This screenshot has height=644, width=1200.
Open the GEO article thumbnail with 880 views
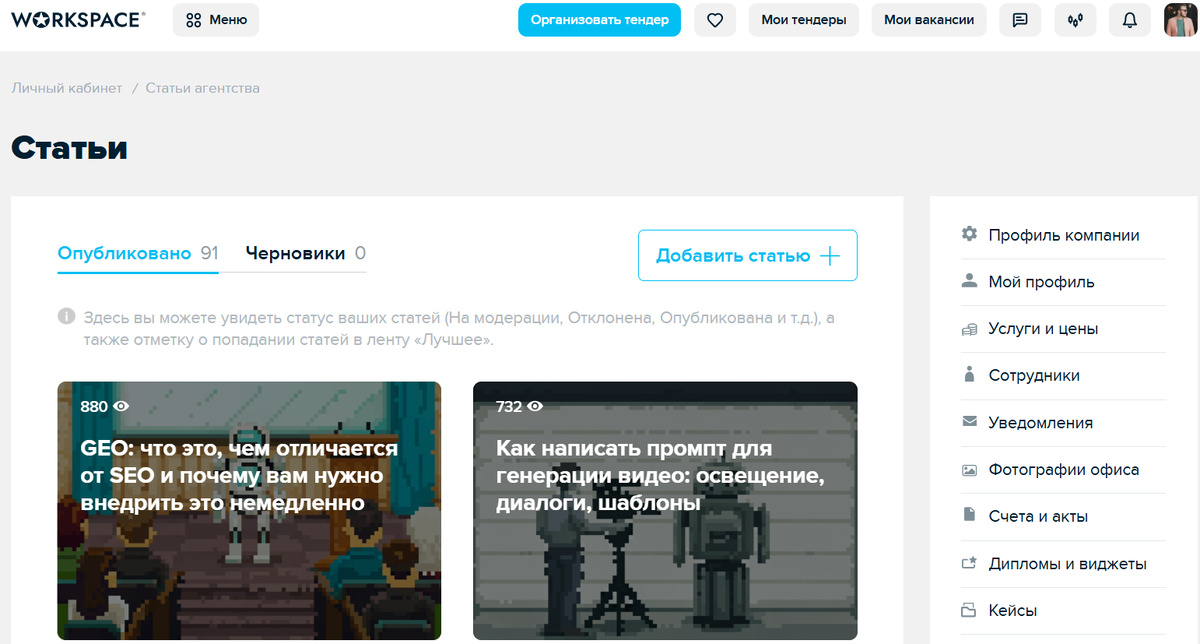pos(249,510)
